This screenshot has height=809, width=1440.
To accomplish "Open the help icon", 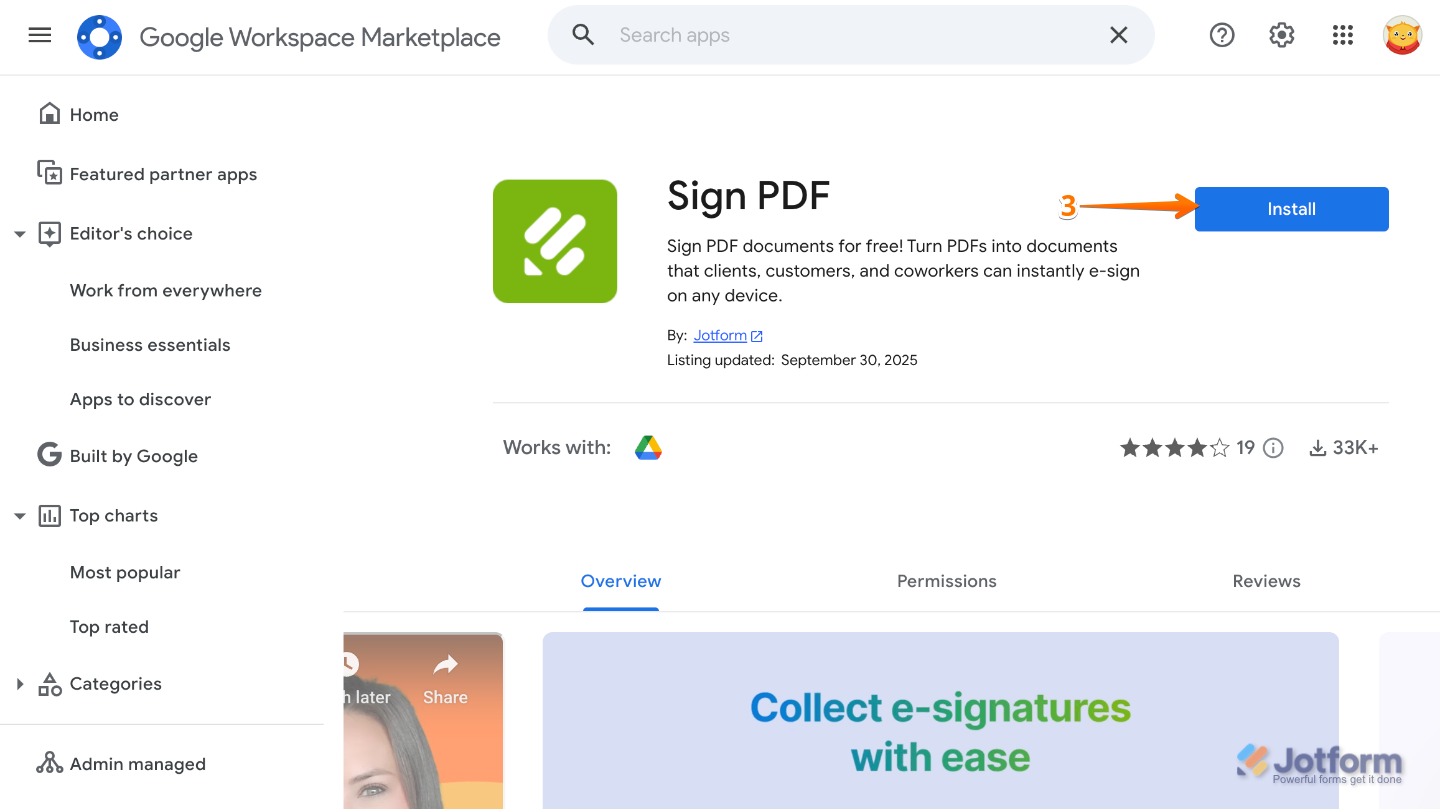I will click(1222, 34).
